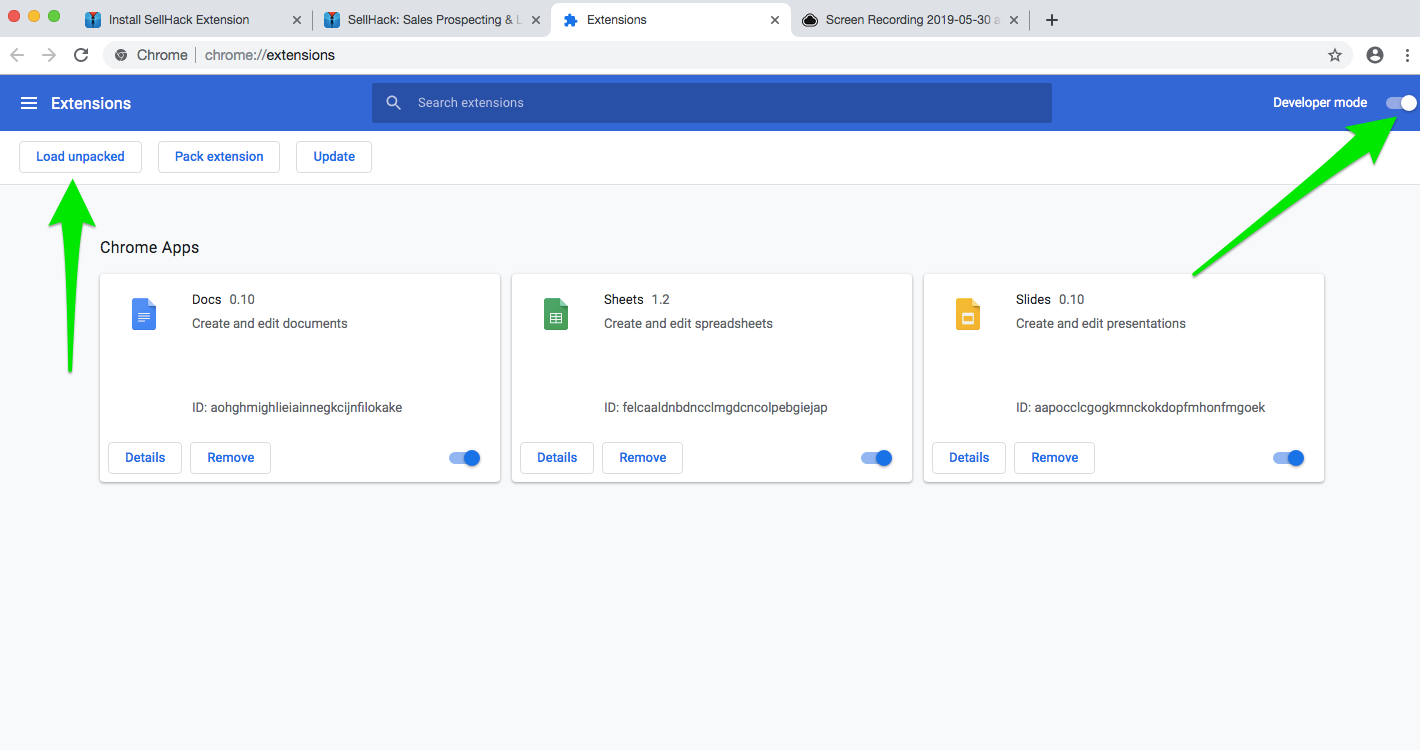Image resolution: width=1420 pixels, height=750 pixels.
Task: Disable the Sheets app toggle
Action: pos(877,458)
